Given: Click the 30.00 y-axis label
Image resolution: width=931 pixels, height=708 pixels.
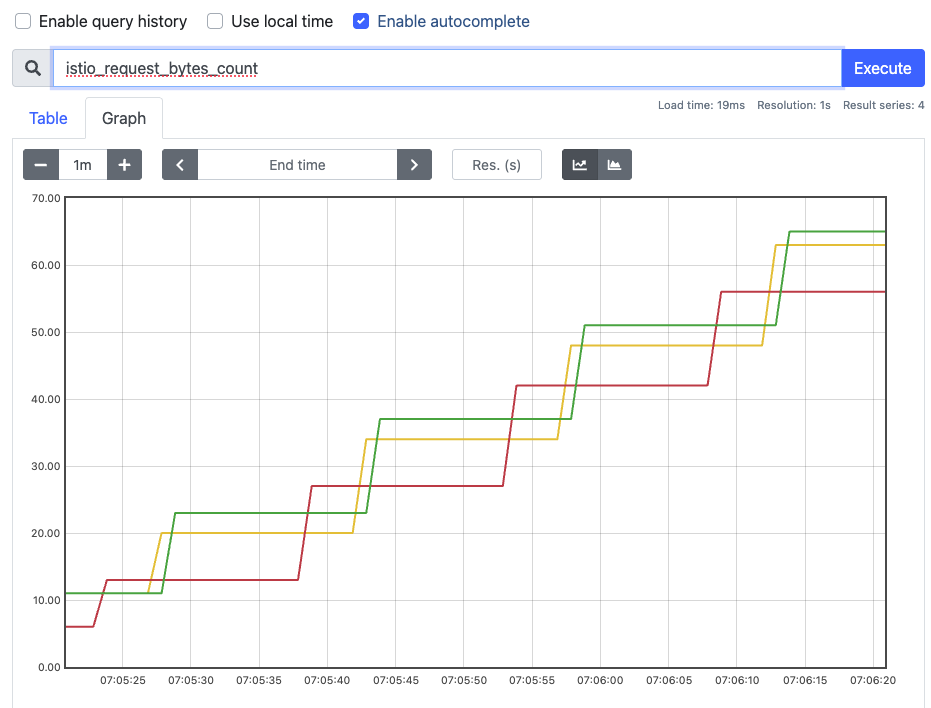Looking at the screenshot, I should tap(46, 467).
